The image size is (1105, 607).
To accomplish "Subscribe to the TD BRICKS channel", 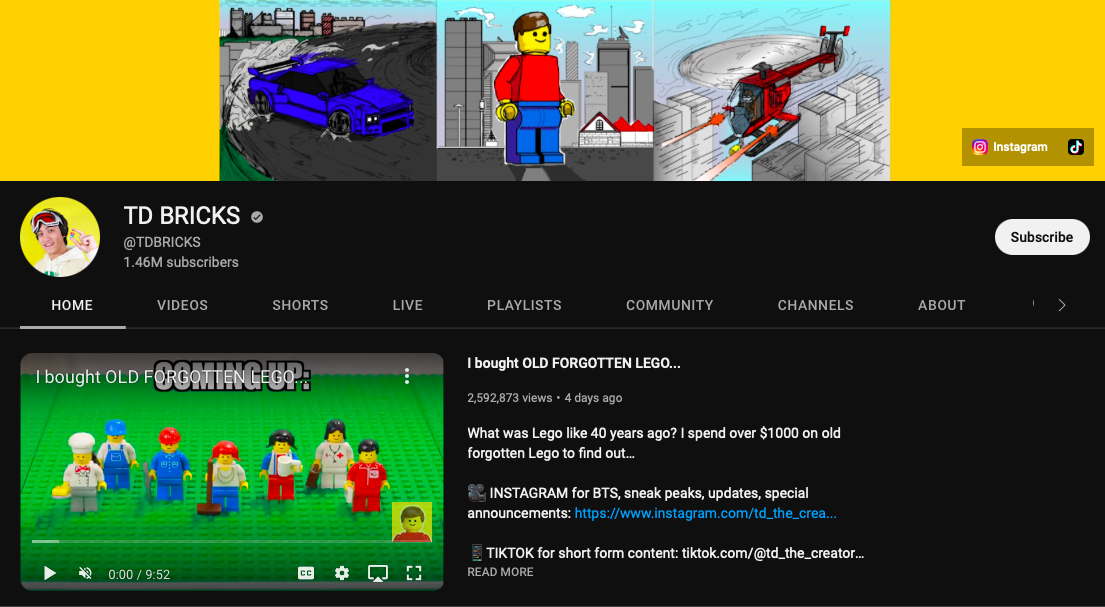I will point(1042,237).
